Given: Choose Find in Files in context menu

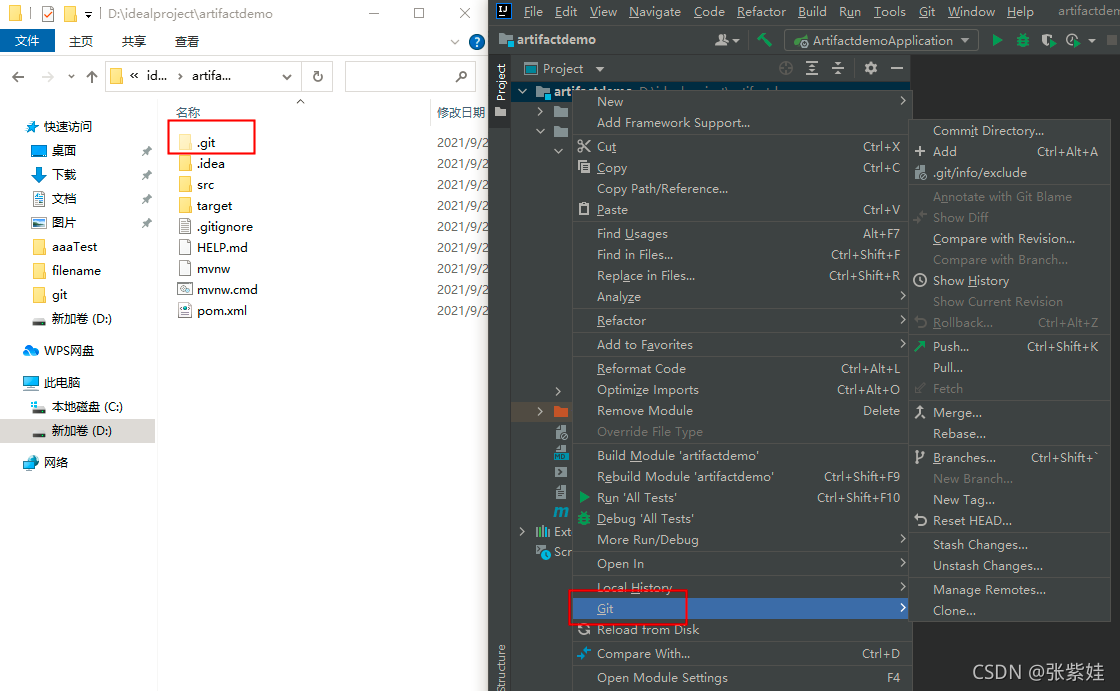Looking at the screenshot, I should (x=741, y=254).
